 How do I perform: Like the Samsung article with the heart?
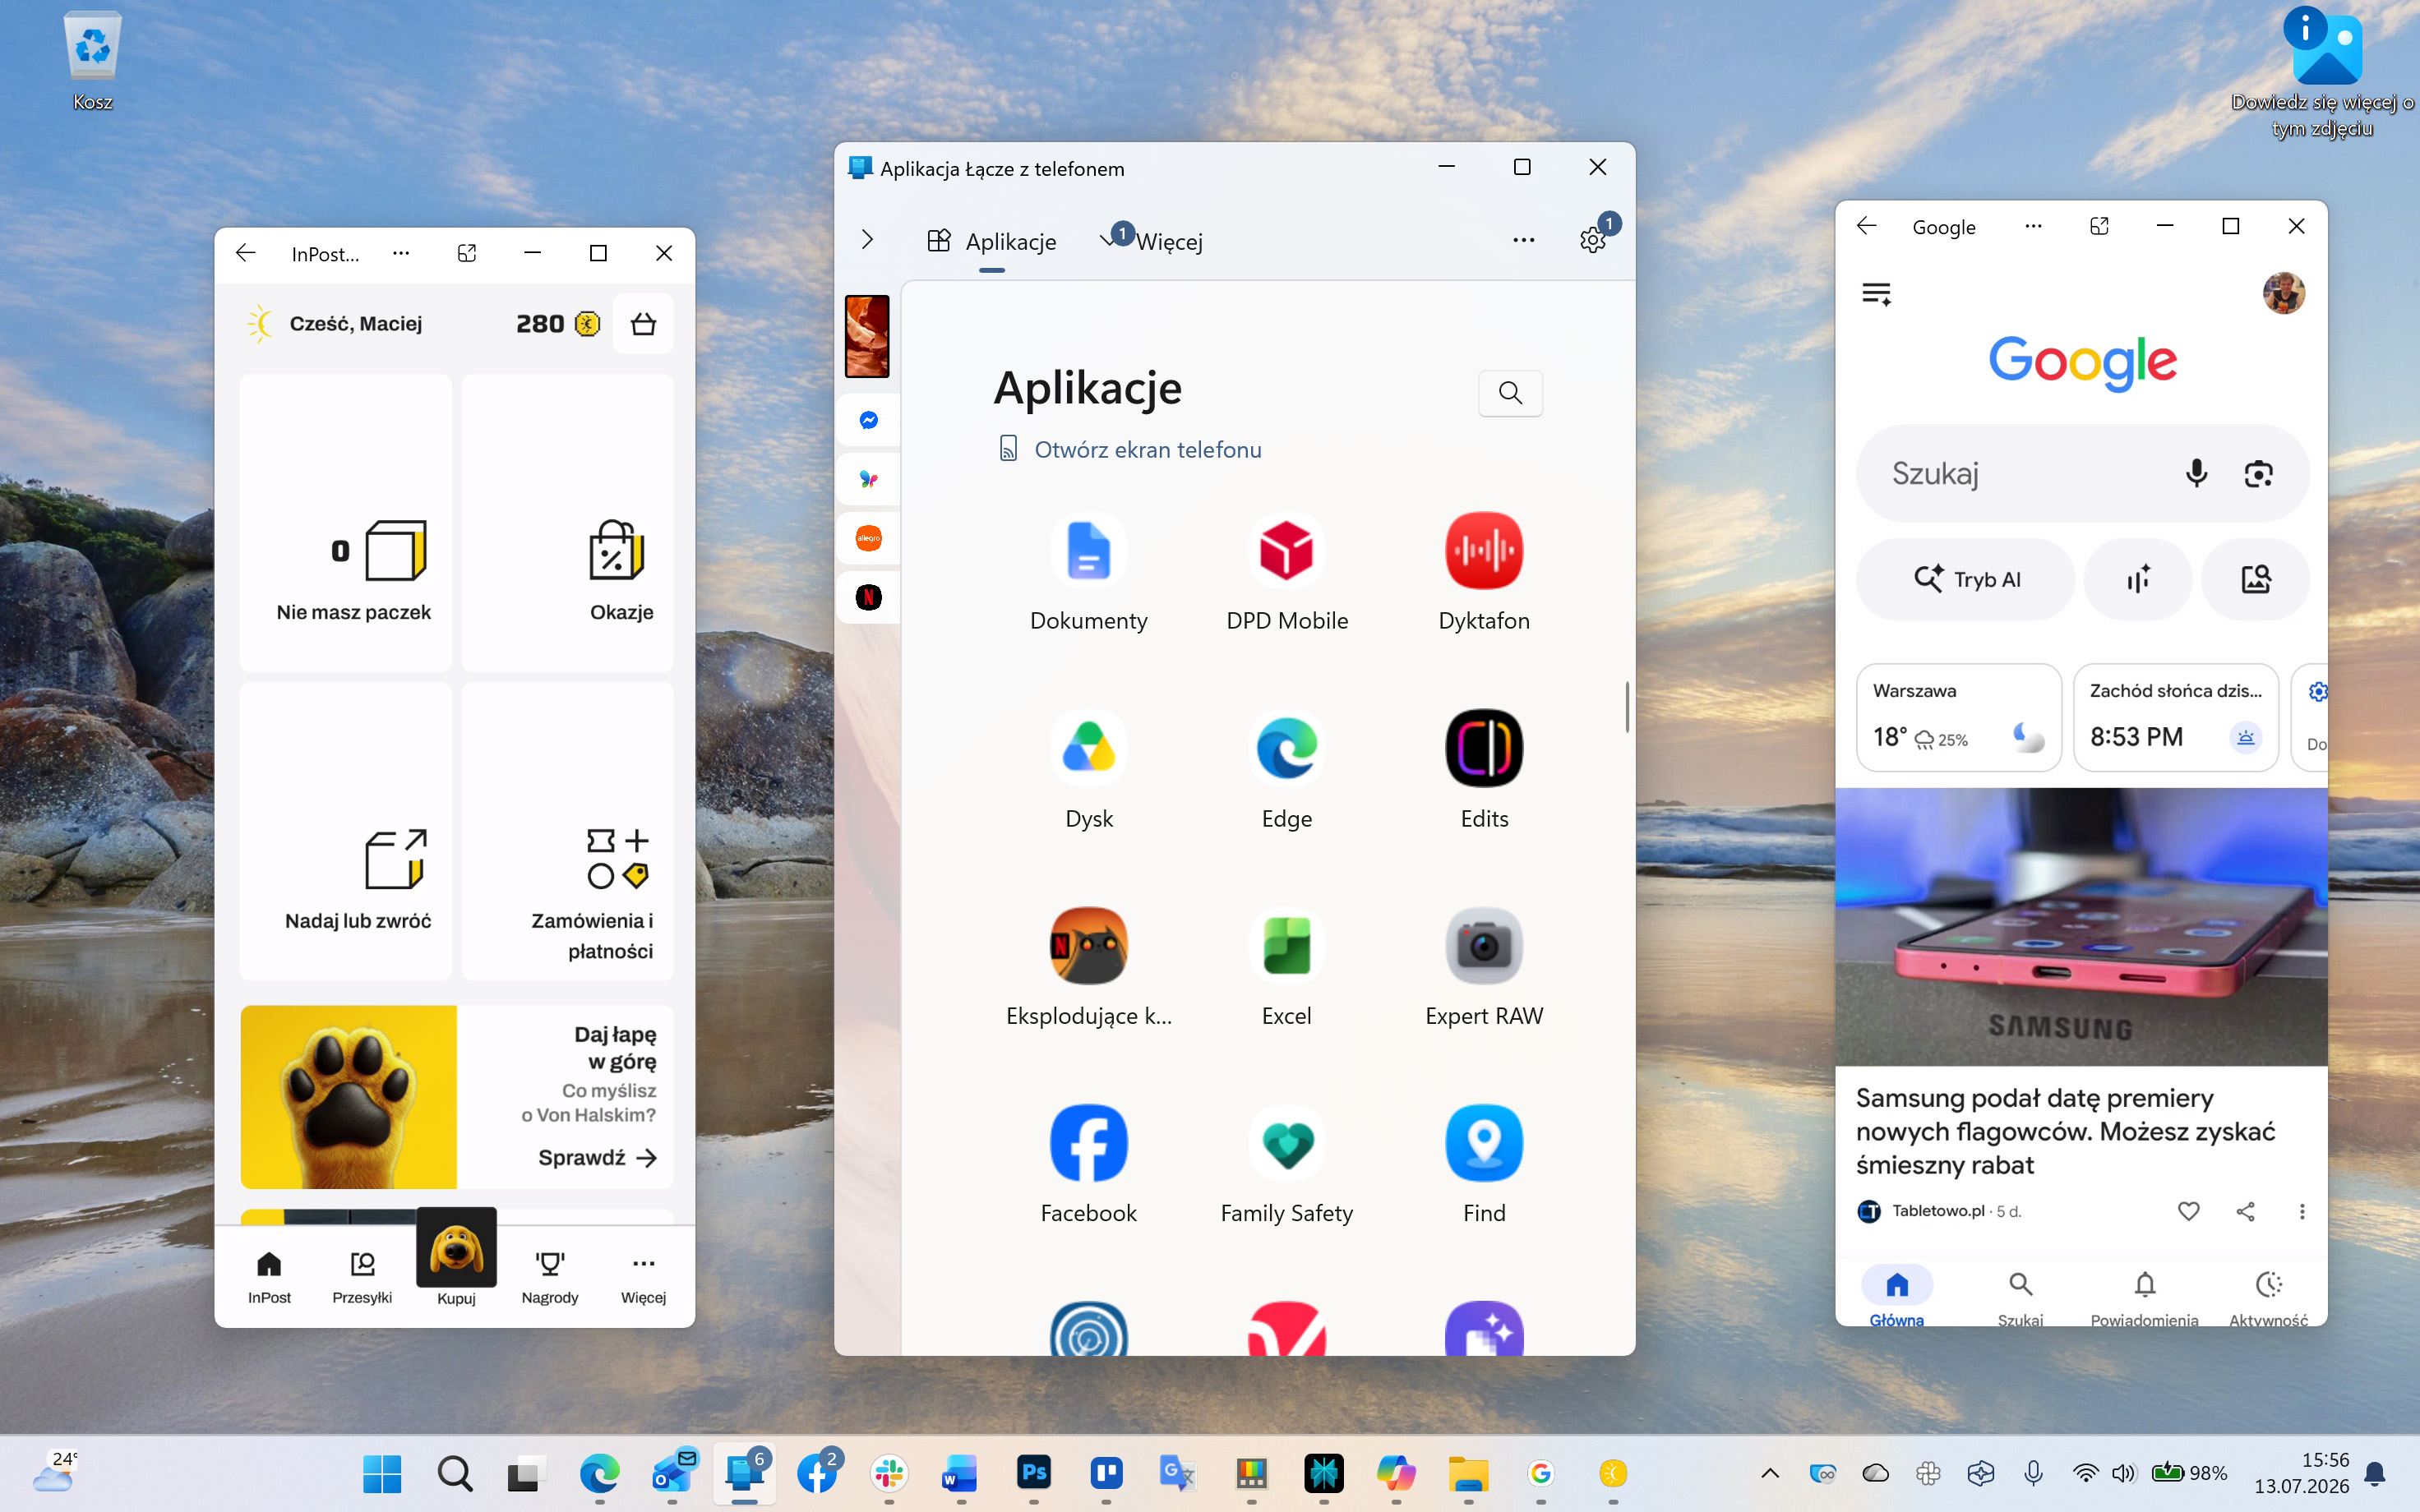(x=2188, y=1211)
